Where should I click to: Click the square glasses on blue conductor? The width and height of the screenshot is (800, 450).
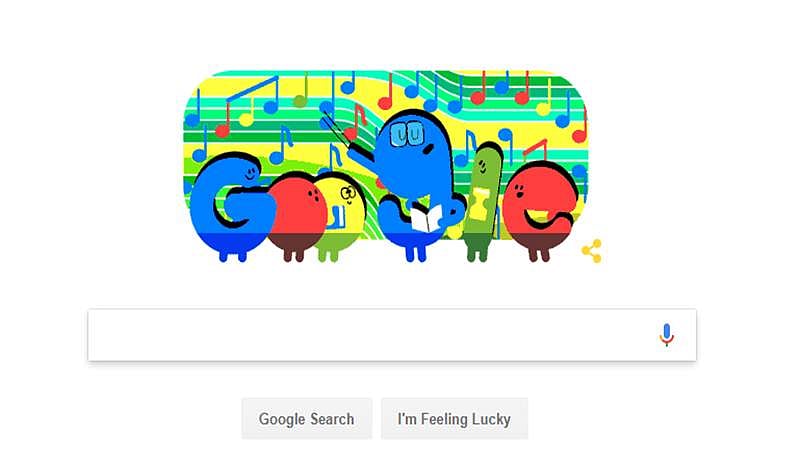[x=407, y=134]
